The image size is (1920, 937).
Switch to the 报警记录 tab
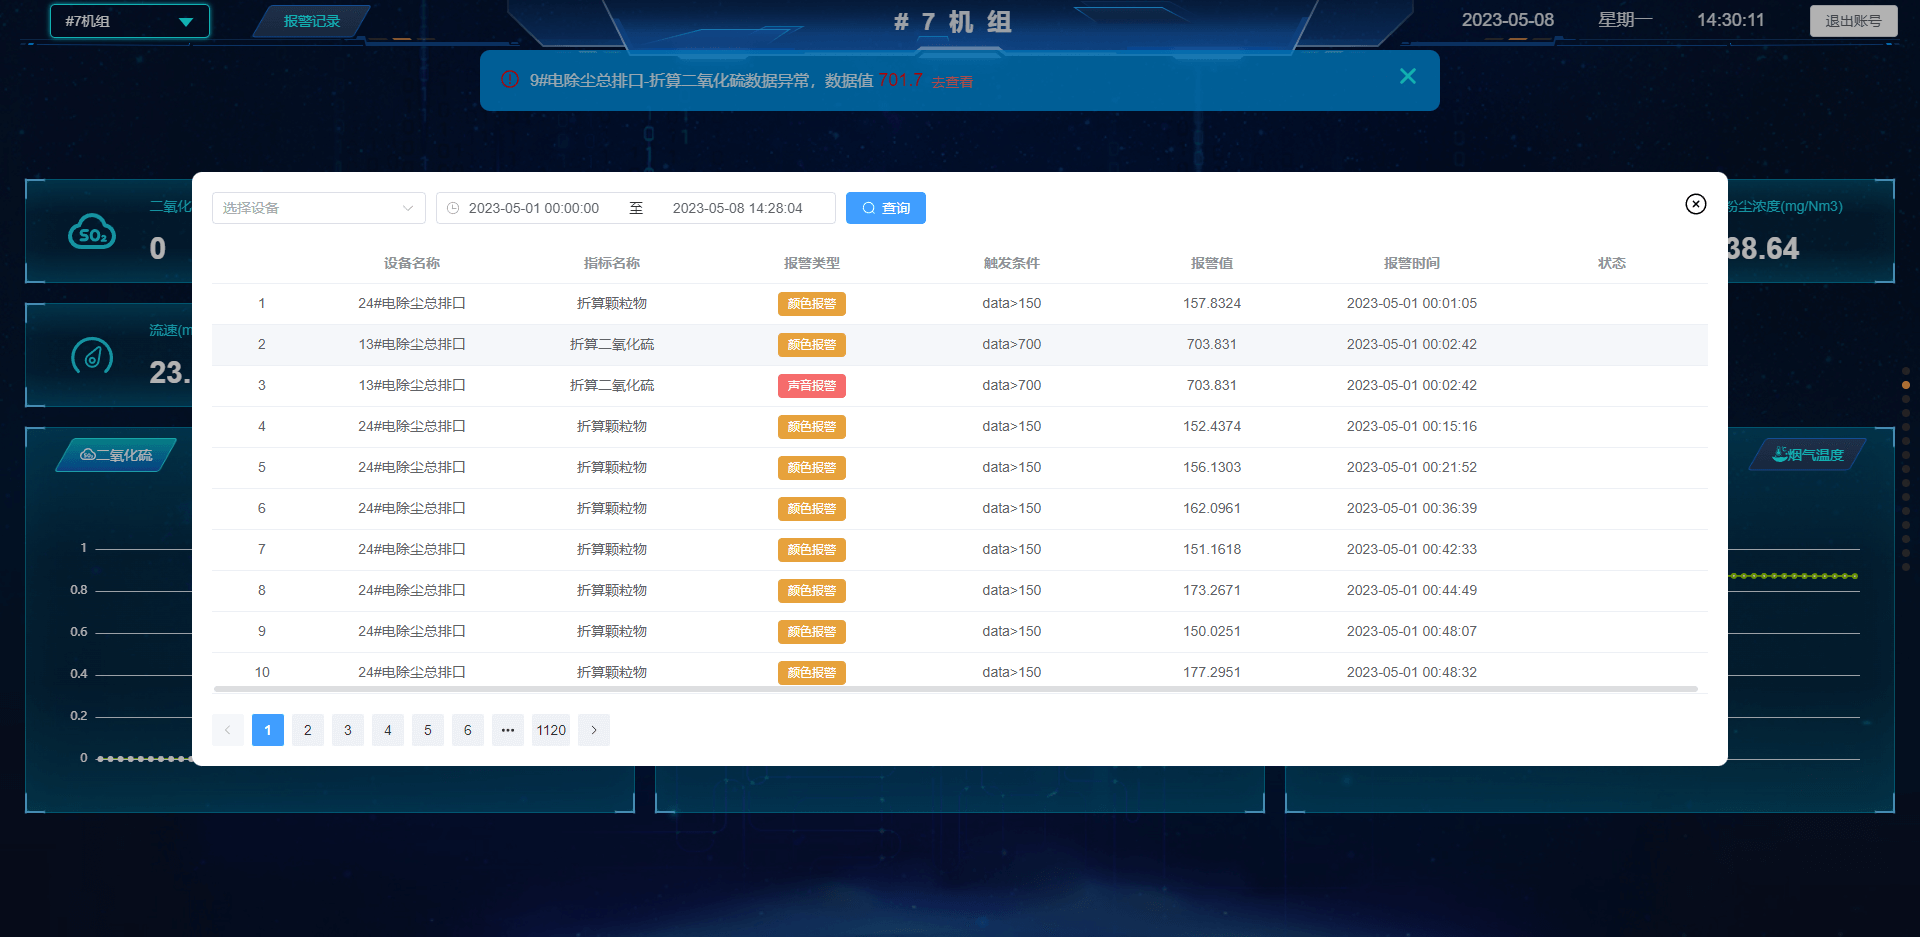click(x=311, y=21)
